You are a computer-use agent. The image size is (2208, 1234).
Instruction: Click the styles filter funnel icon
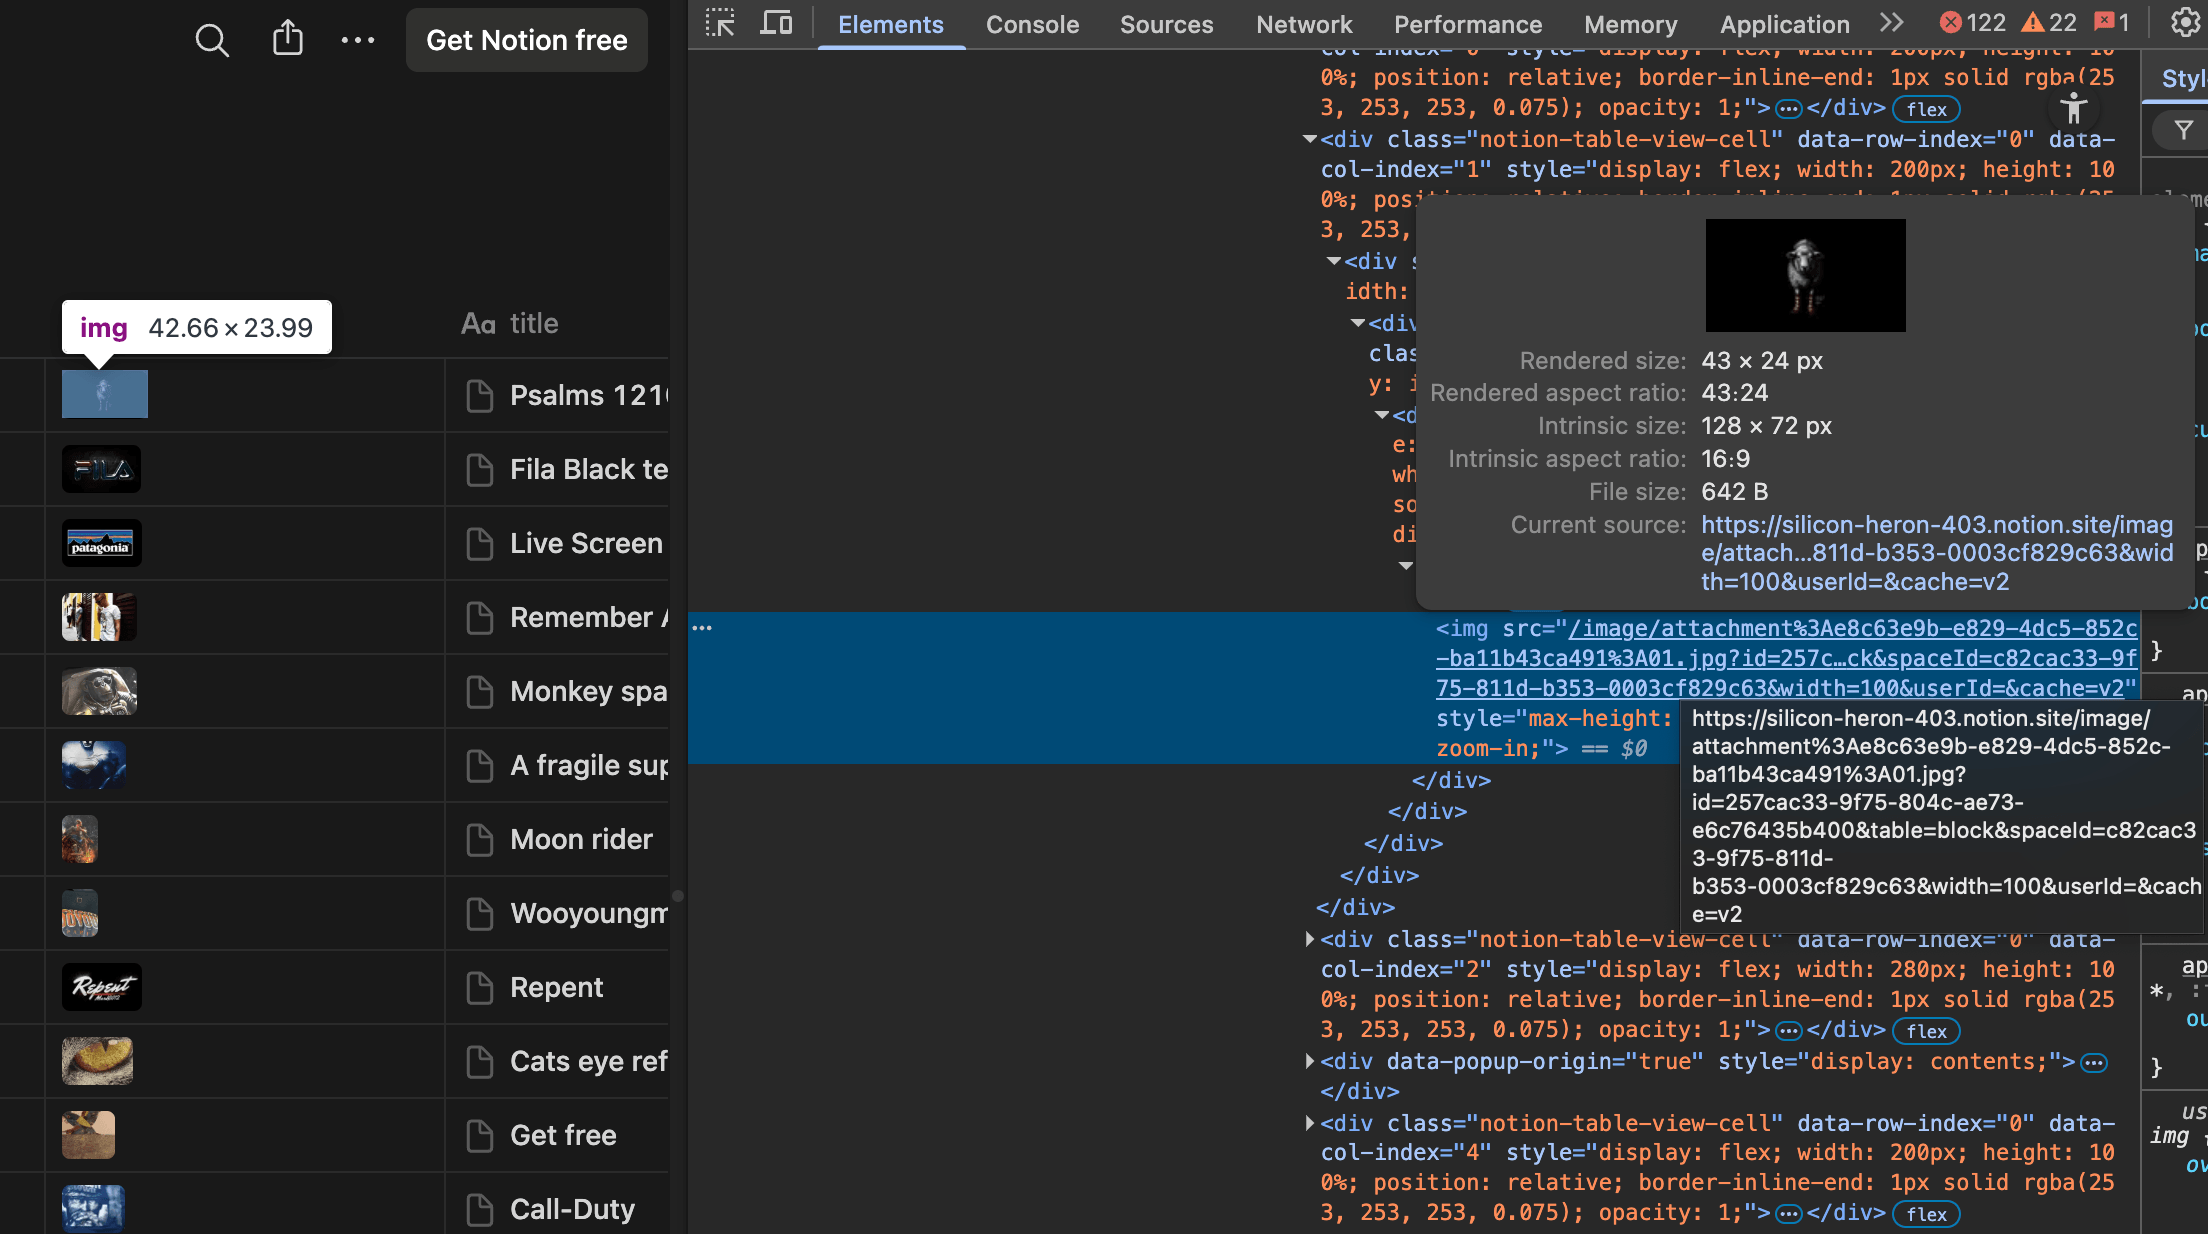pyautogui.click(x=2184, y=130)
